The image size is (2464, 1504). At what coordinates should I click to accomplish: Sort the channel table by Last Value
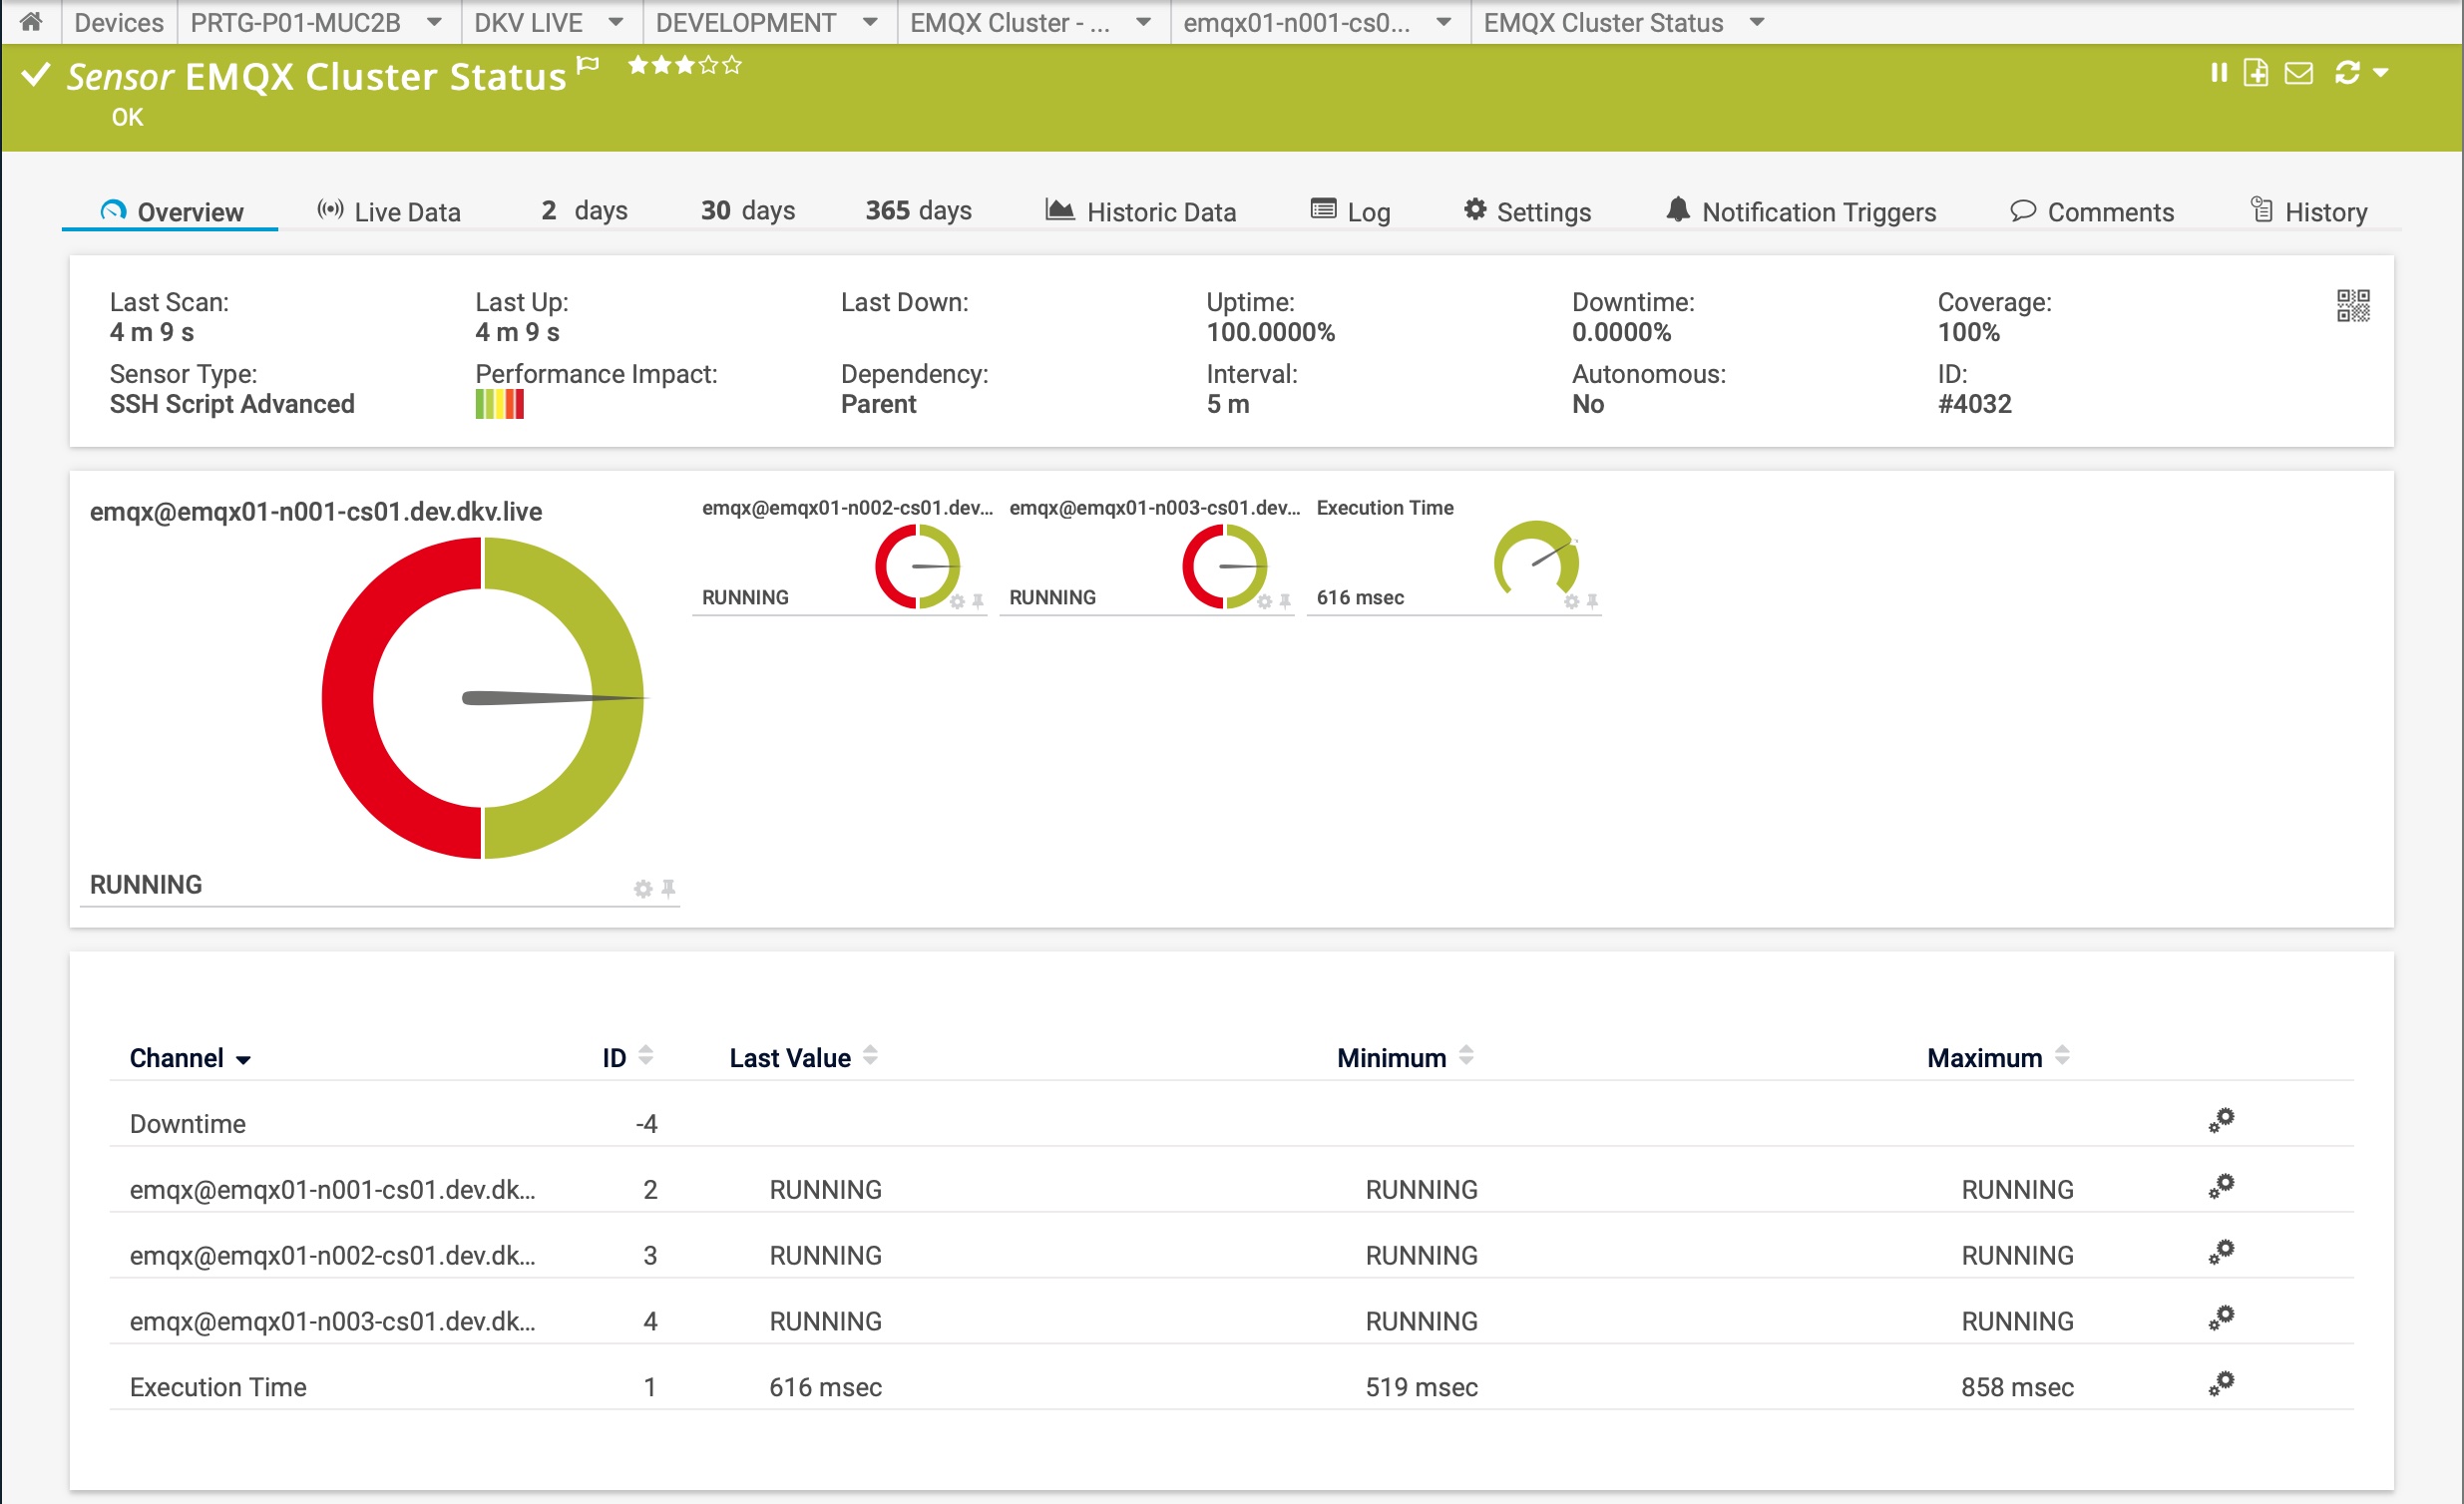pyautogui.click(x=869, y=1056)
